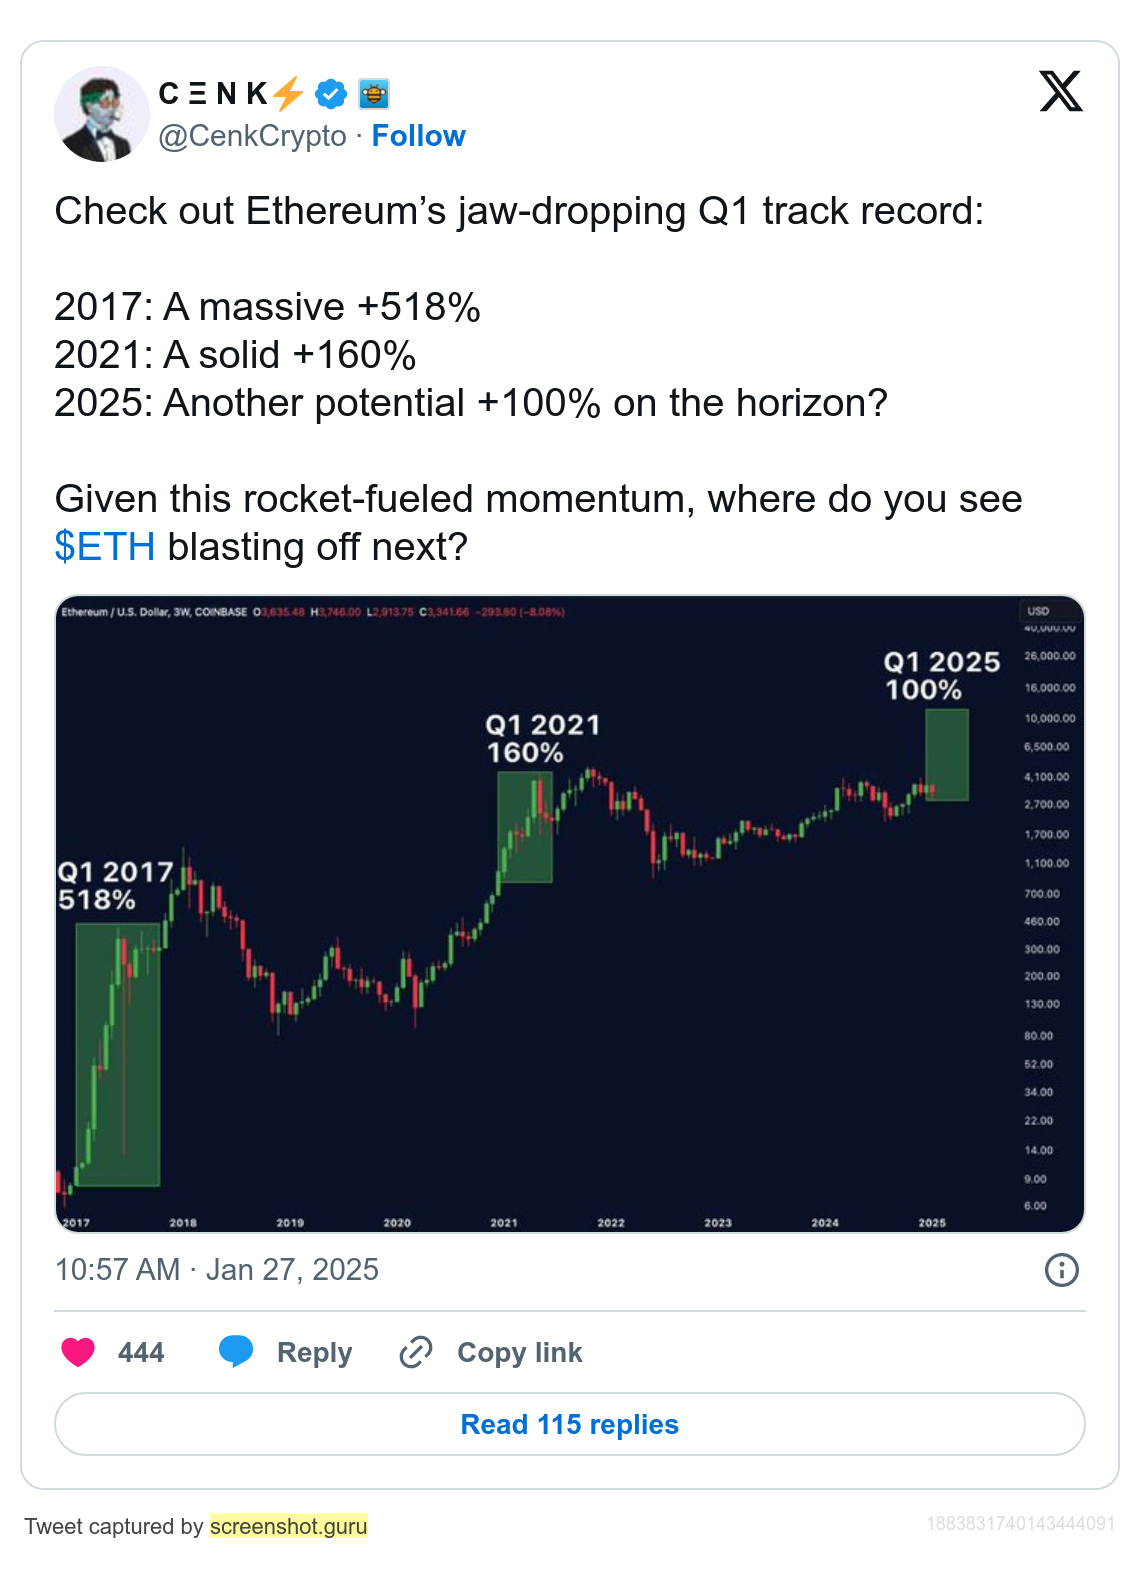Screen dimensions: 1140x1582
Task: Open the $ETH cashtag link
Action: point(105,547)
